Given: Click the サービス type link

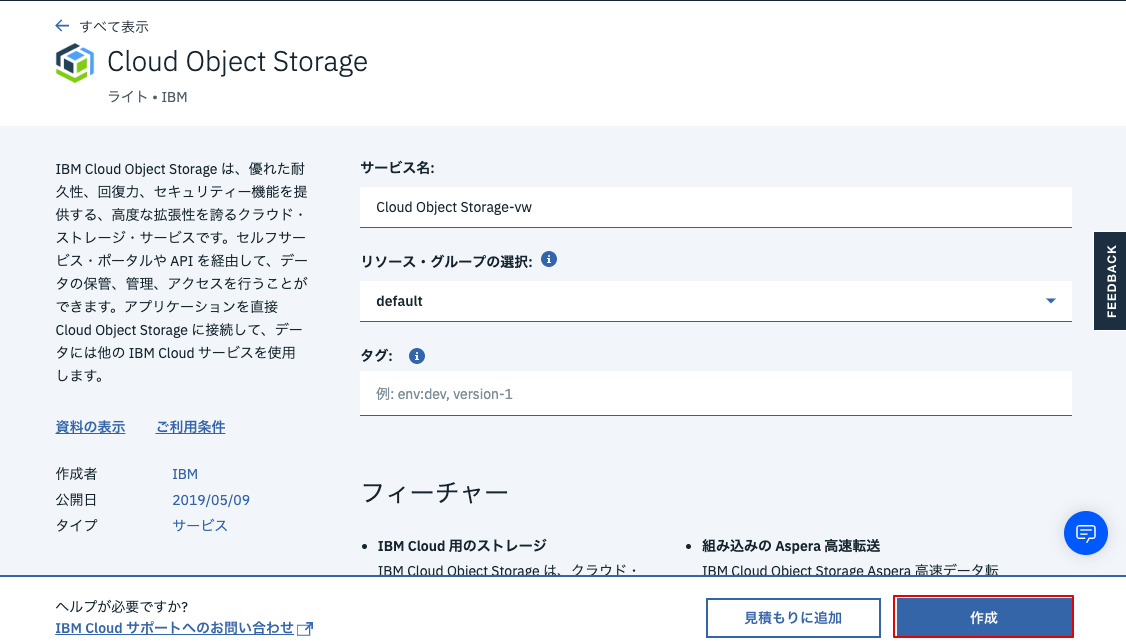Looking at the screenshot, I should (200, 525).
